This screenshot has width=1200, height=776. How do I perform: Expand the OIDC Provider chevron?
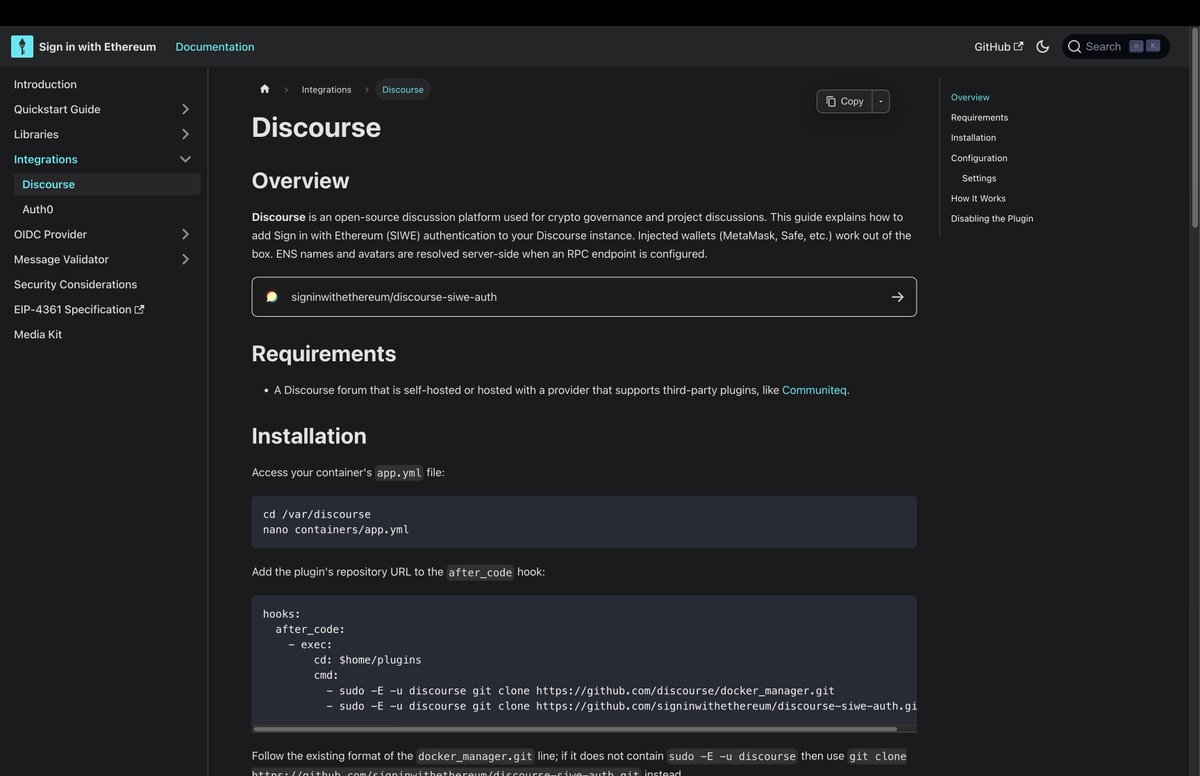[185, 234]
